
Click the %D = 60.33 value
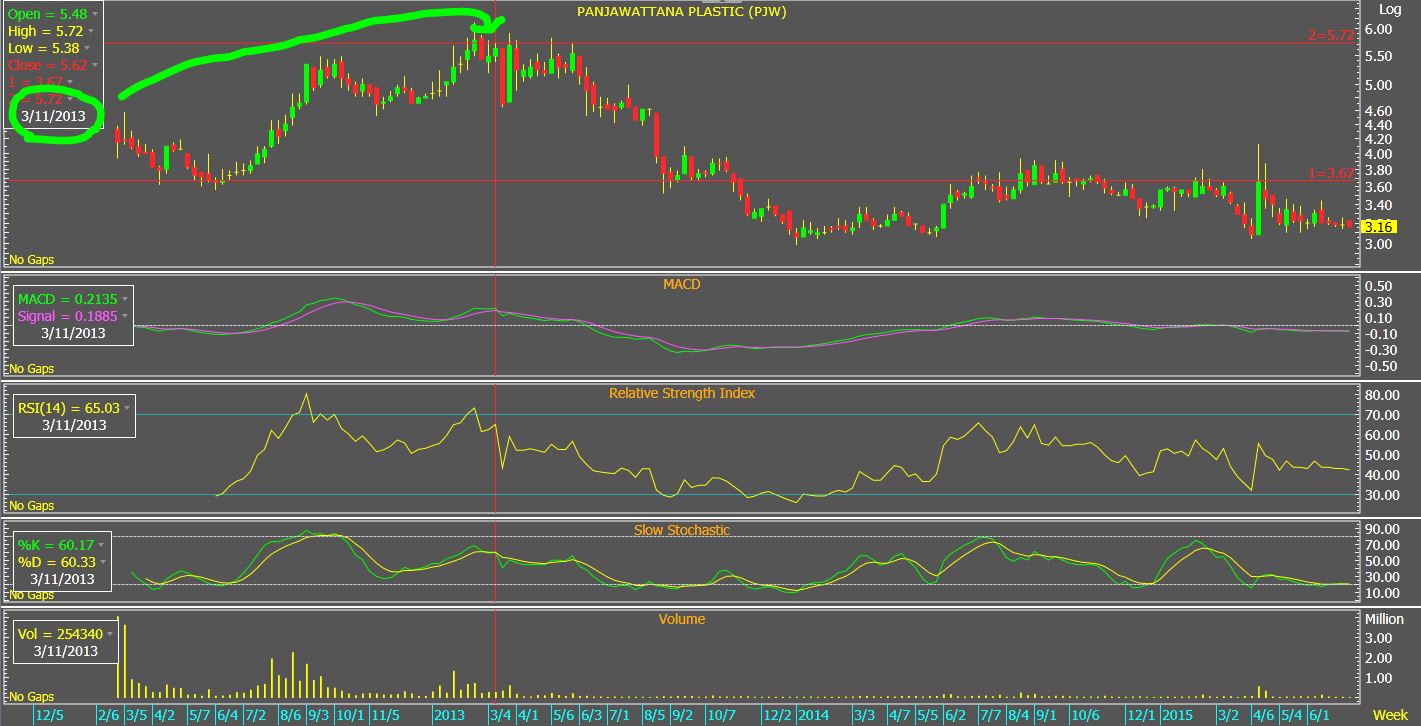coord(56,562)
